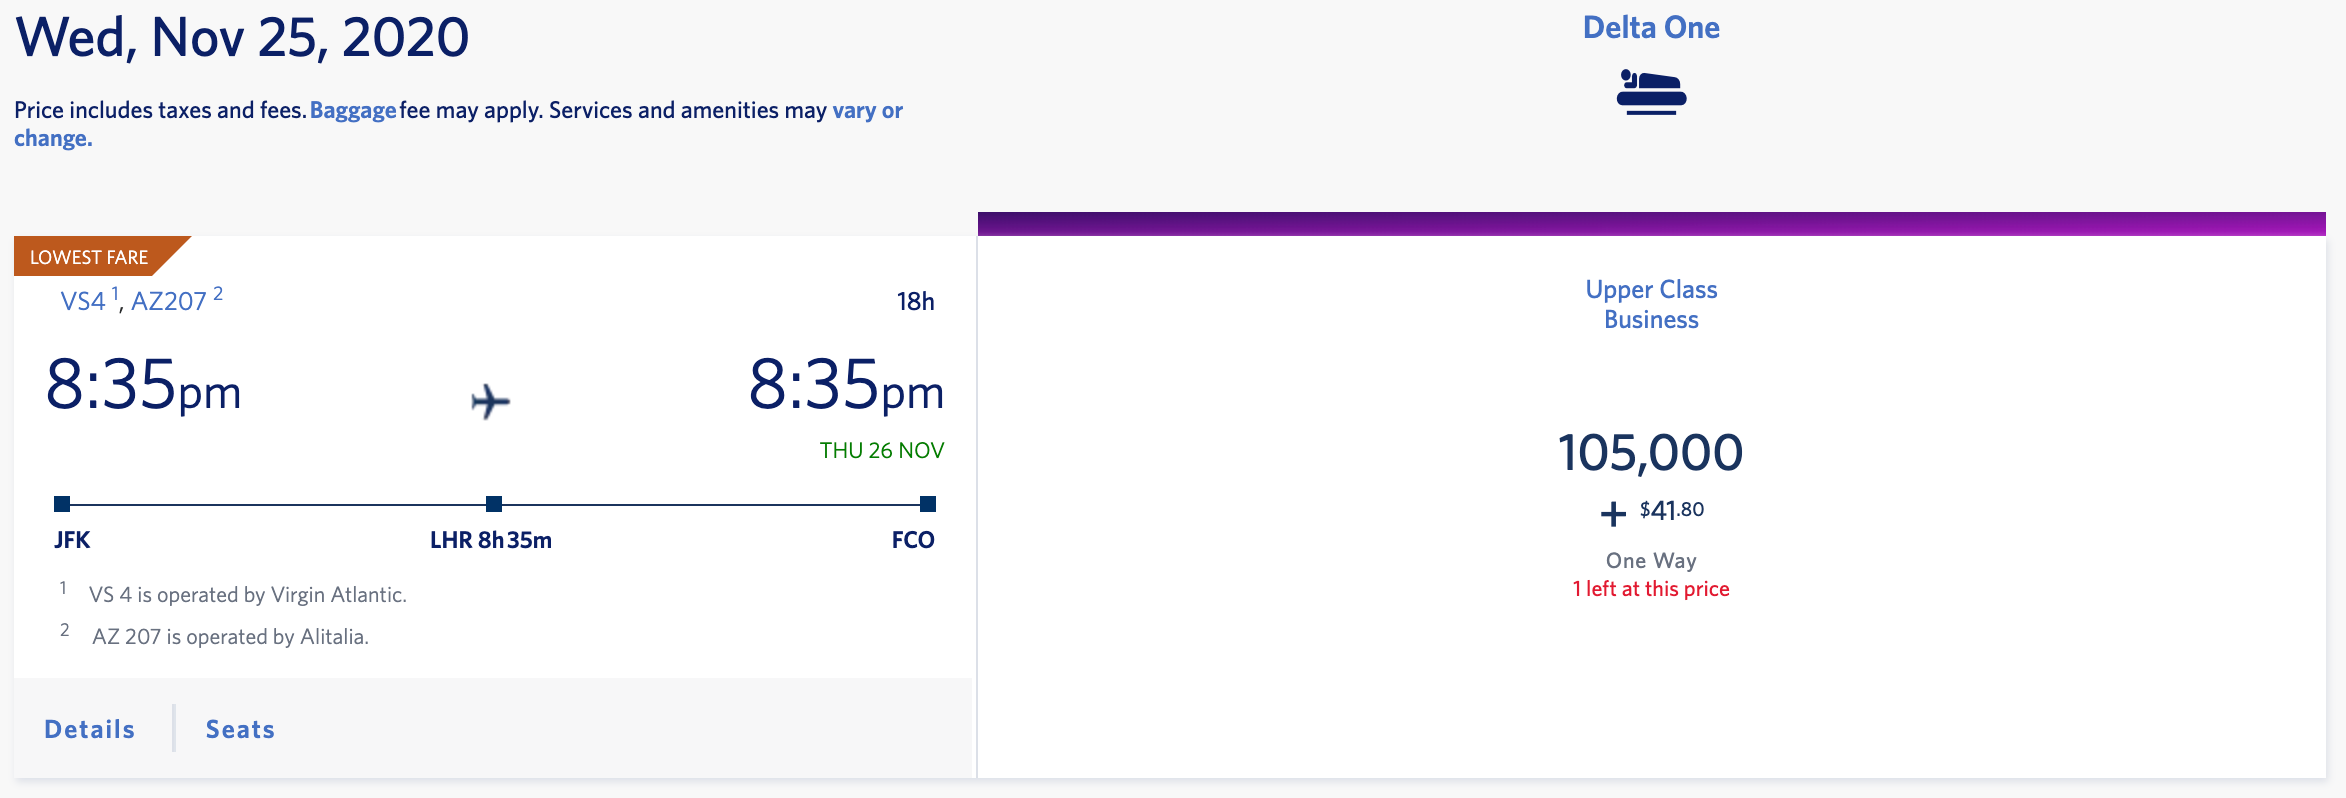This screenshot has height=798, width=2346.
Task: Select the 105,000 miles fare
Action: (1650, 452)
